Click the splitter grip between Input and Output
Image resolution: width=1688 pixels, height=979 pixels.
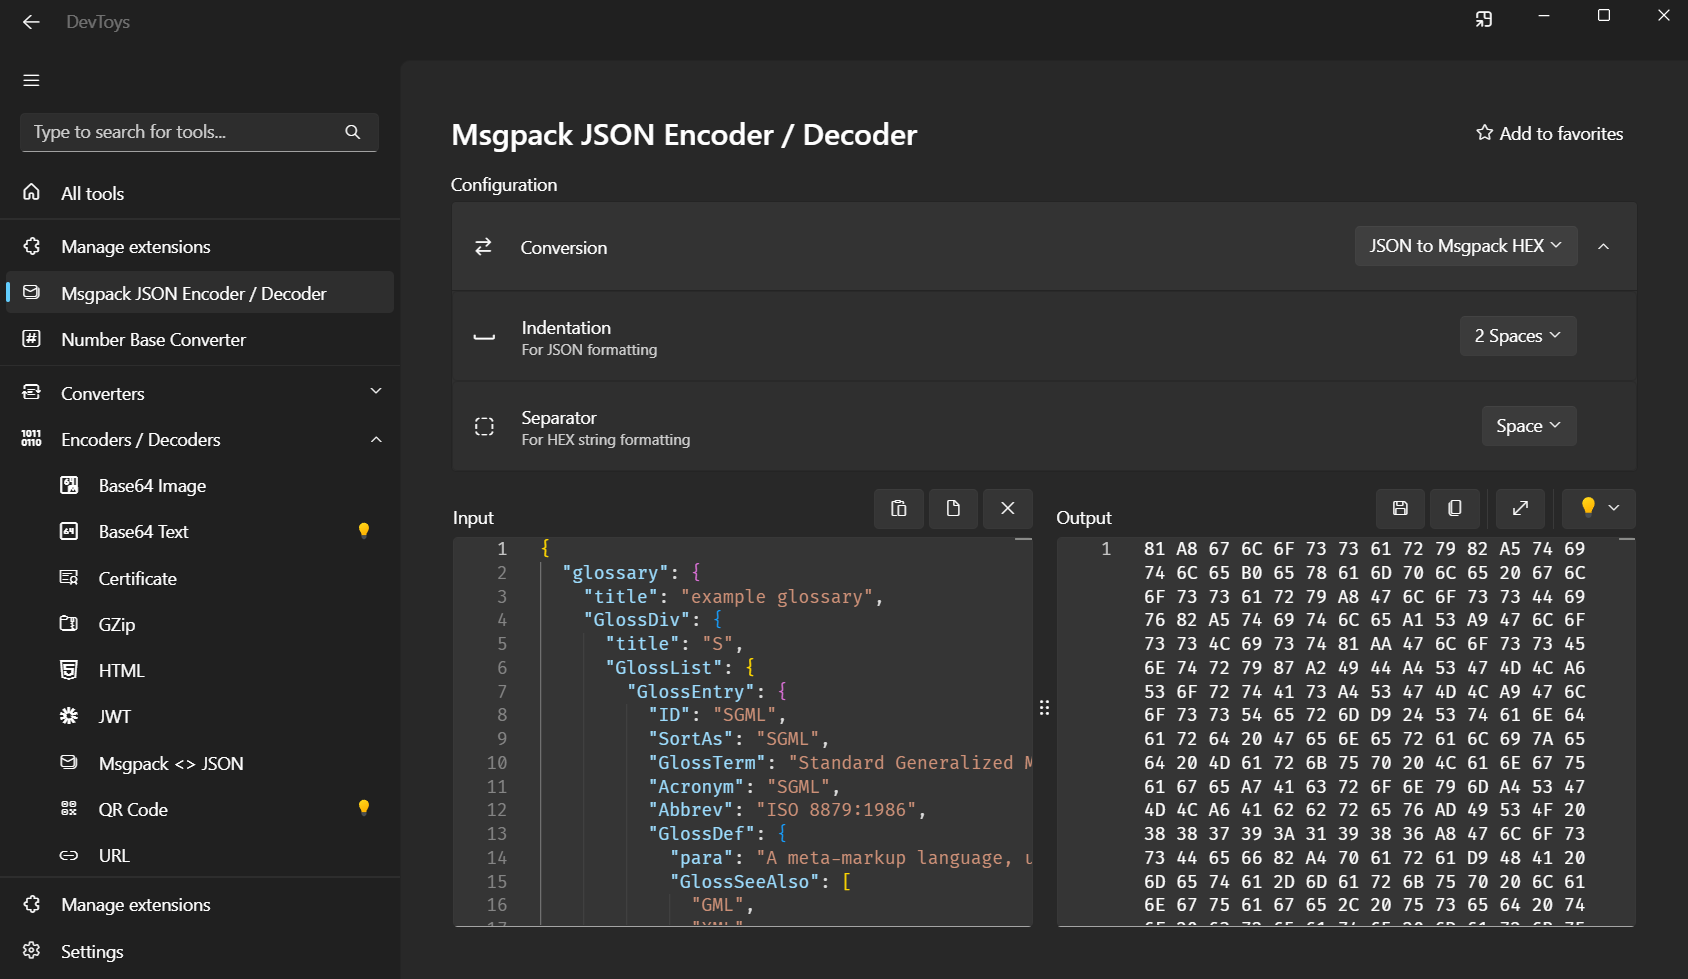click(1044, 708)
